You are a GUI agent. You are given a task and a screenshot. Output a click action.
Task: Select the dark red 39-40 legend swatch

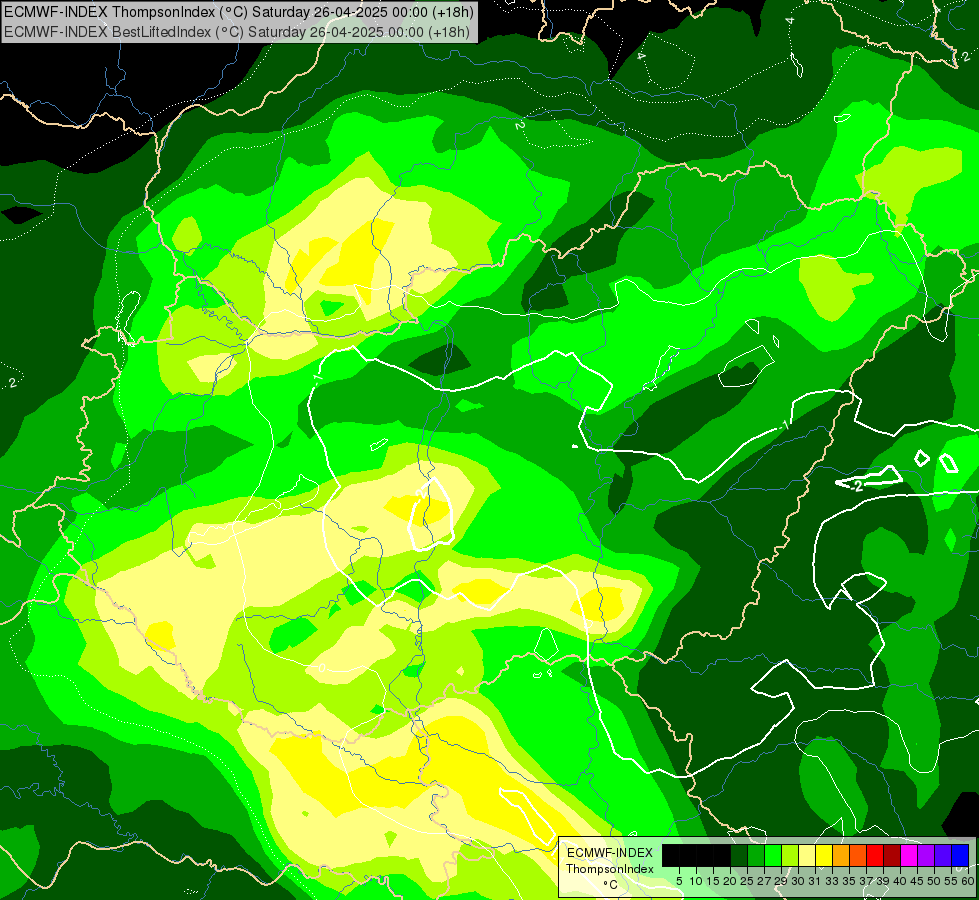[892, 856]
